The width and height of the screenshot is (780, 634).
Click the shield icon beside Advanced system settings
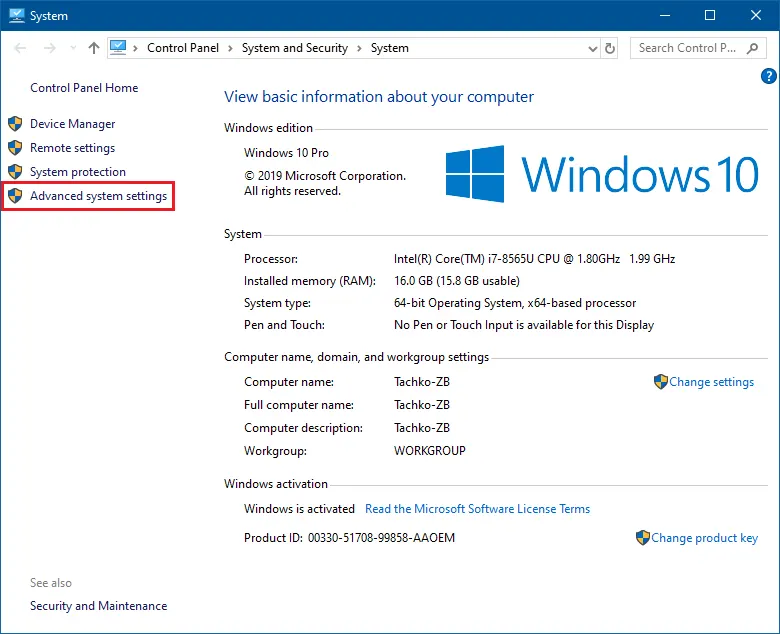pyautogui.click(x=15, y=196)
